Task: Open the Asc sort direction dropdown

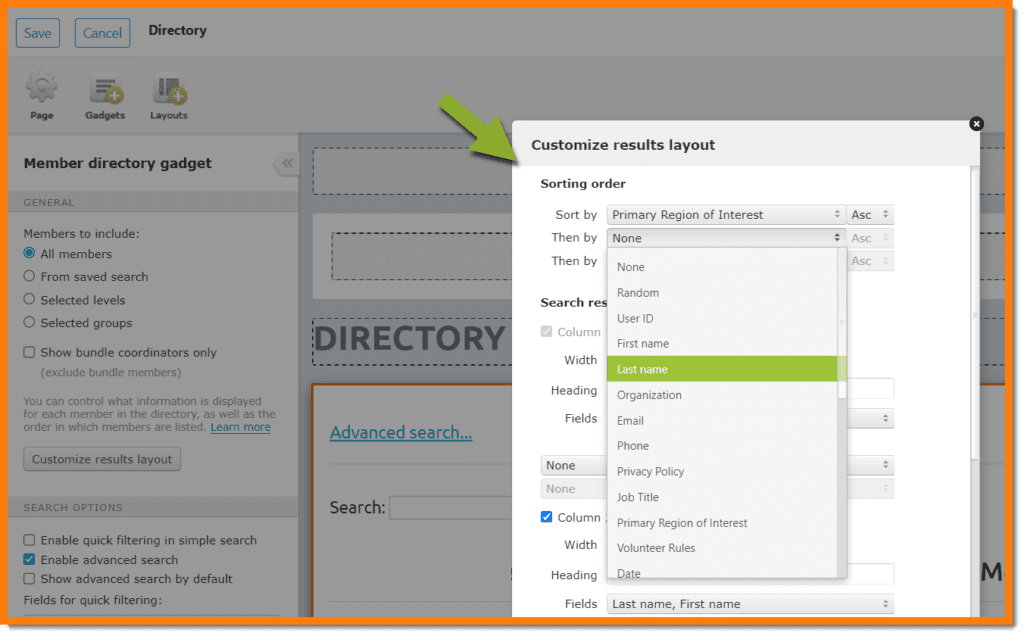Action: (870, 215)
